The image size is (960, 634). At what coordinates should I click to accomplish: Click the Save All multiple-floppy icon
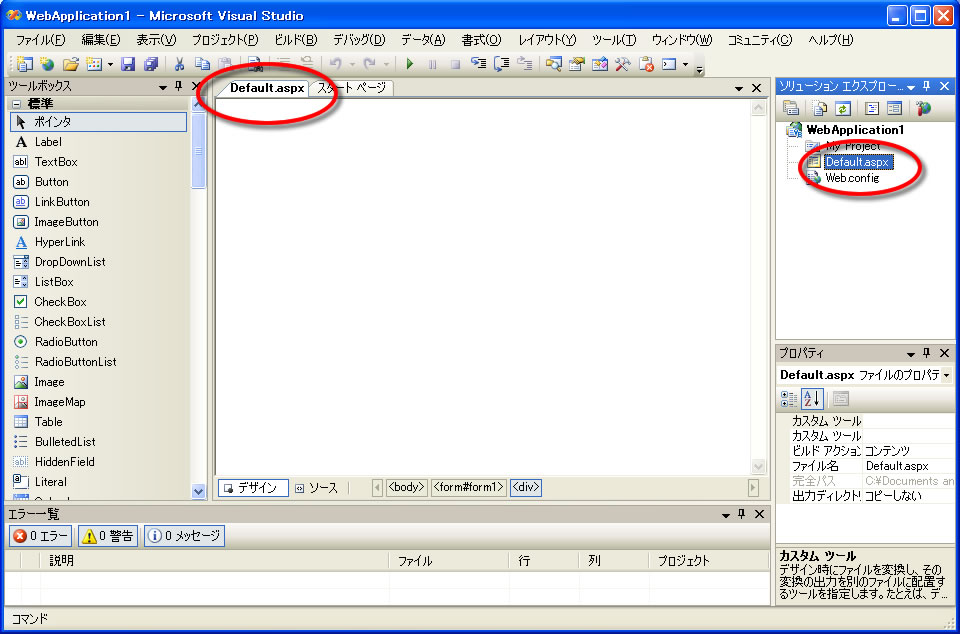click(x=151, y=64)
